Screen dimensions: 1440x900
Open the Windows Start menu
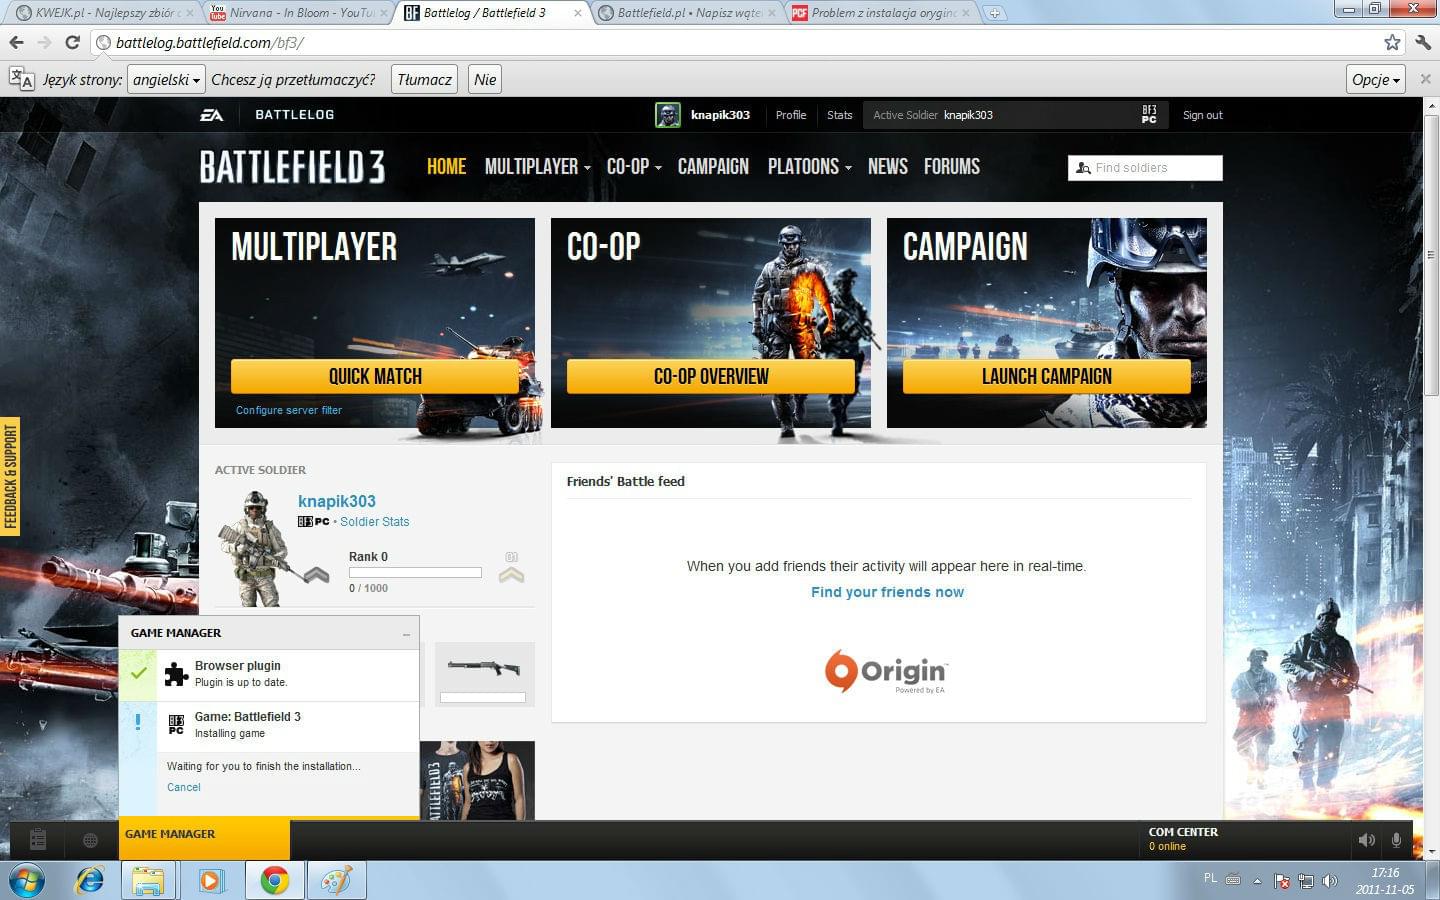(26, 881)
